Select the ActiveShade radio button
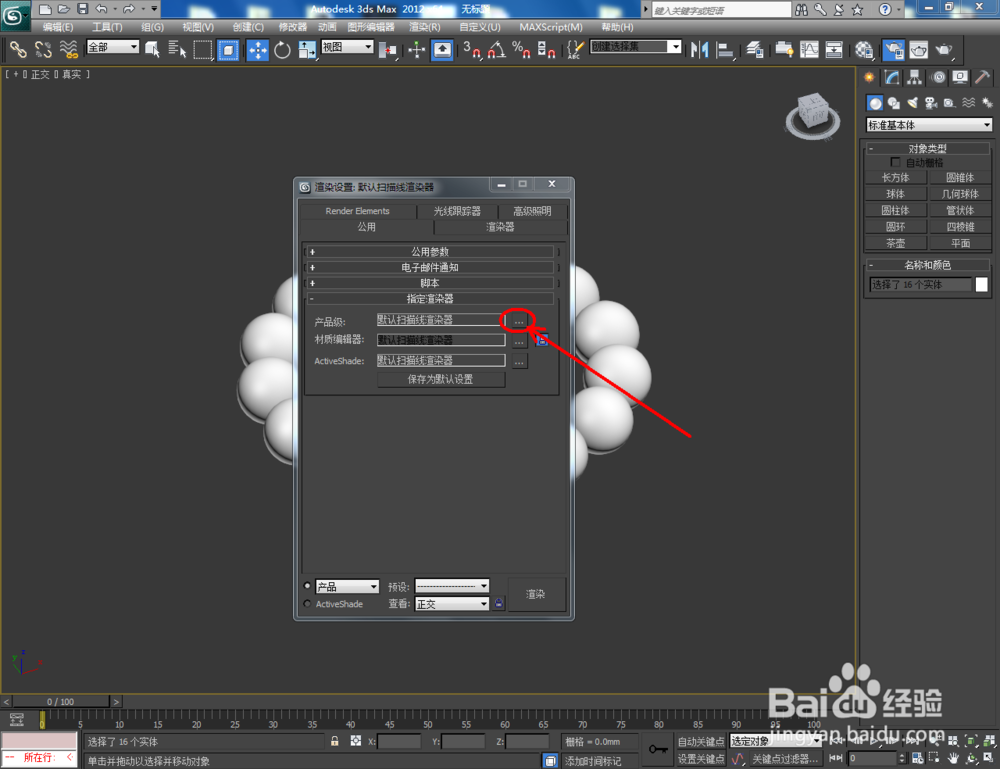The image size is (1000, 769). (309, 604)
